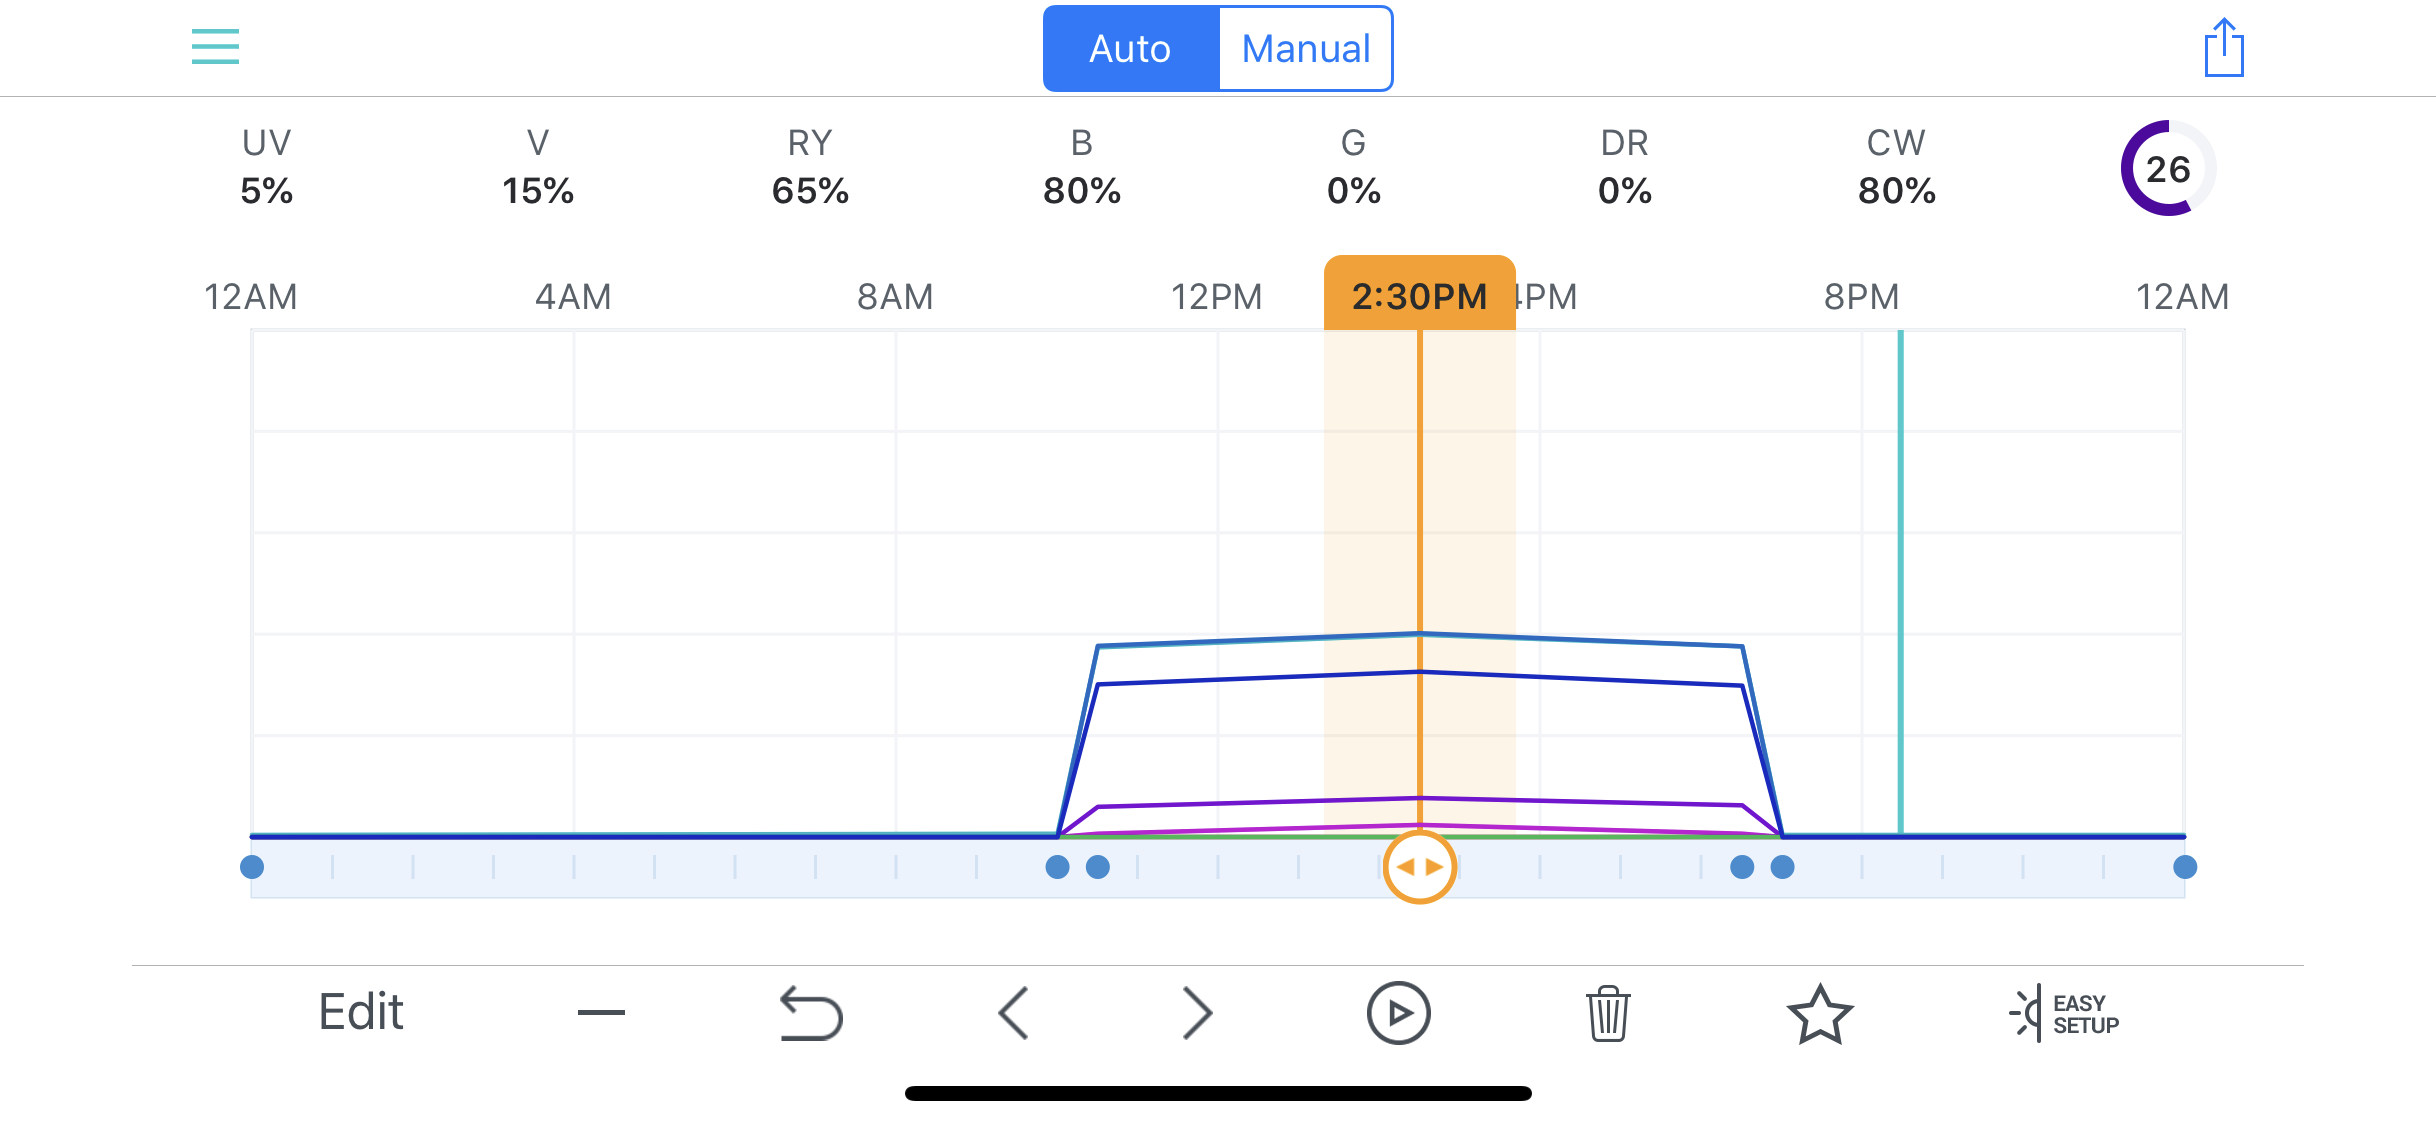
Task: Go to previous time point arrow
Action: click(x=1014, y=1013)
